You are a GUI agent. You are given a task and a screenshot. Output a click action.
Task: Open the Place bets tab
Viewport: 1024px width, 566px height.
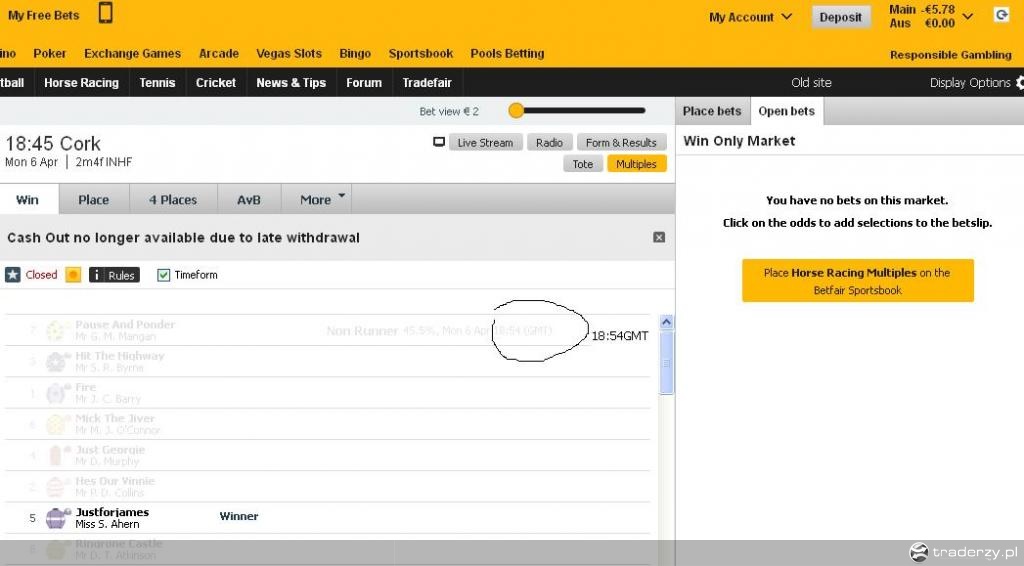tap(712, 111)
